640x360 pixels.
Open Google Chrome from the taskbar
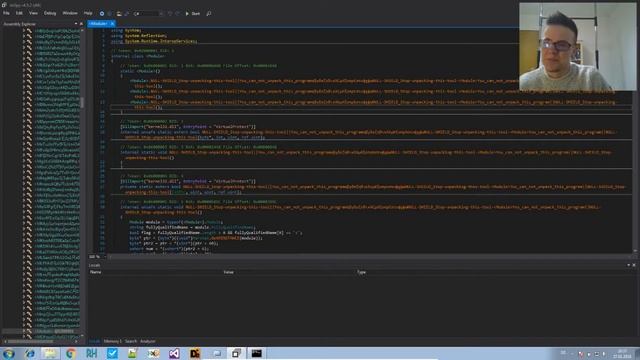pyautogui.click(x=71, y=353)
